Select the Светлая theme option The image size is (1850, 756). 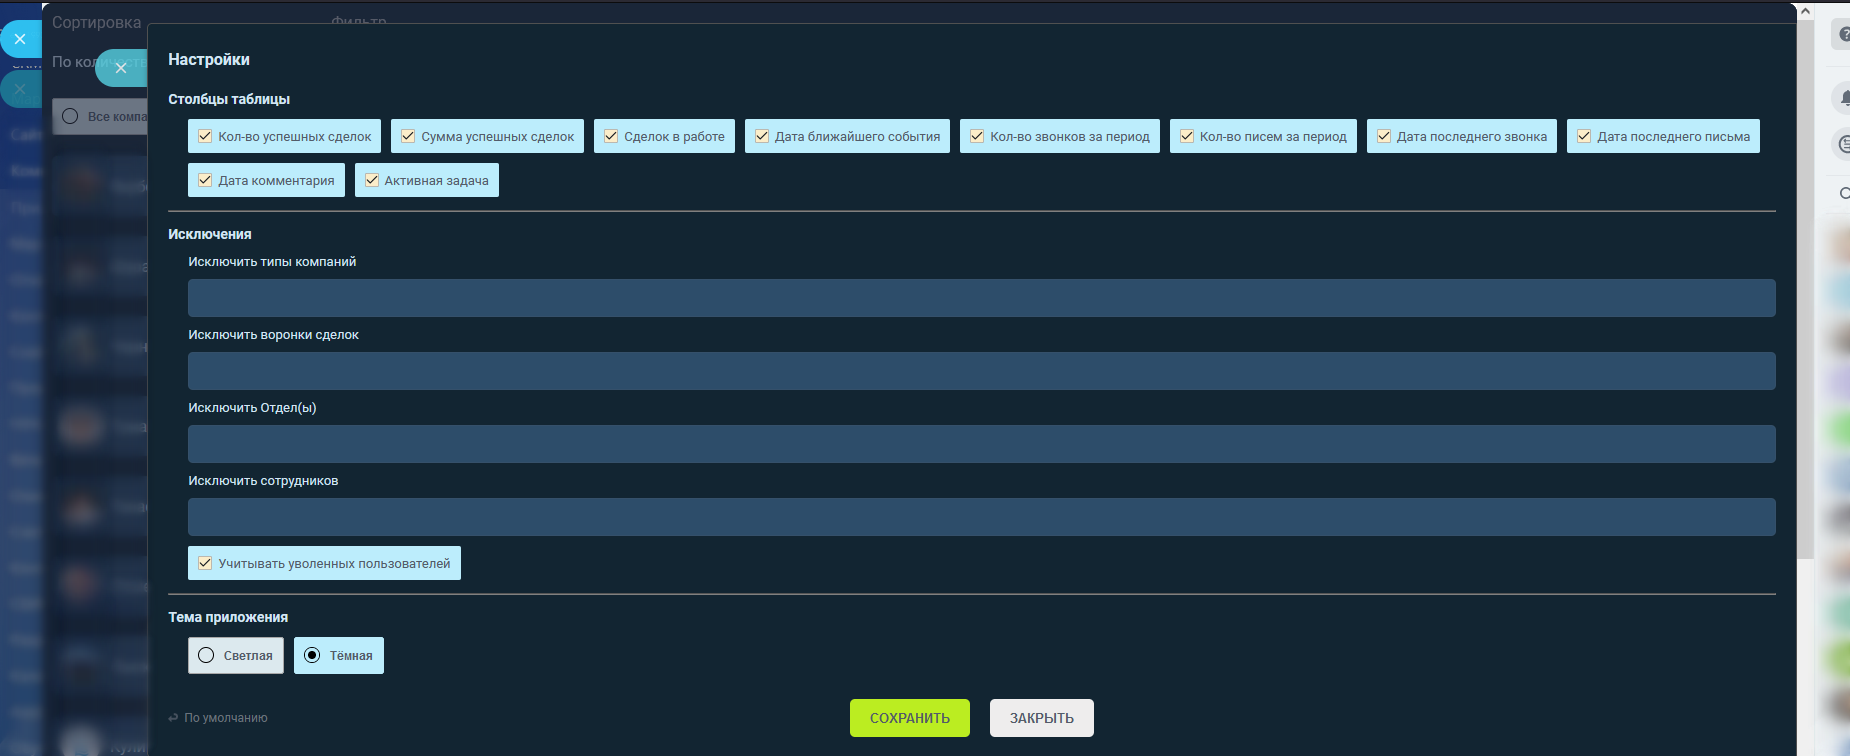tap(206, 655)
